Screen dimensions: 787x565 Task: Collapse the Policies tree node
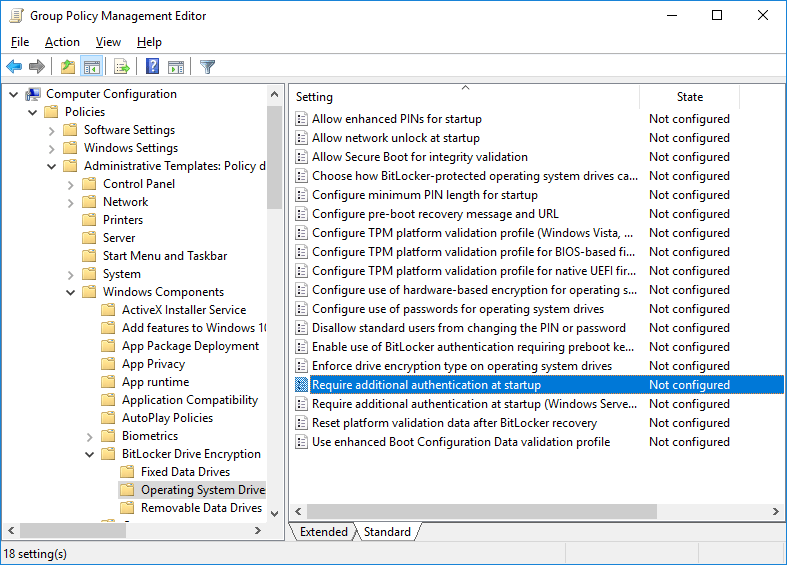pos(33,112)
